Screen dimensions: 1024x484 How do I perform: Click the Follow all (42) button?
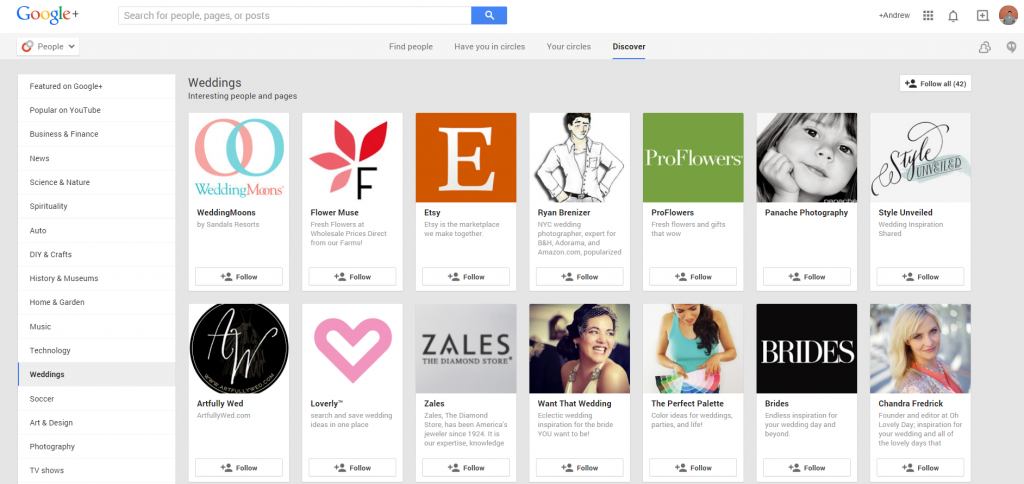point(935,84)
